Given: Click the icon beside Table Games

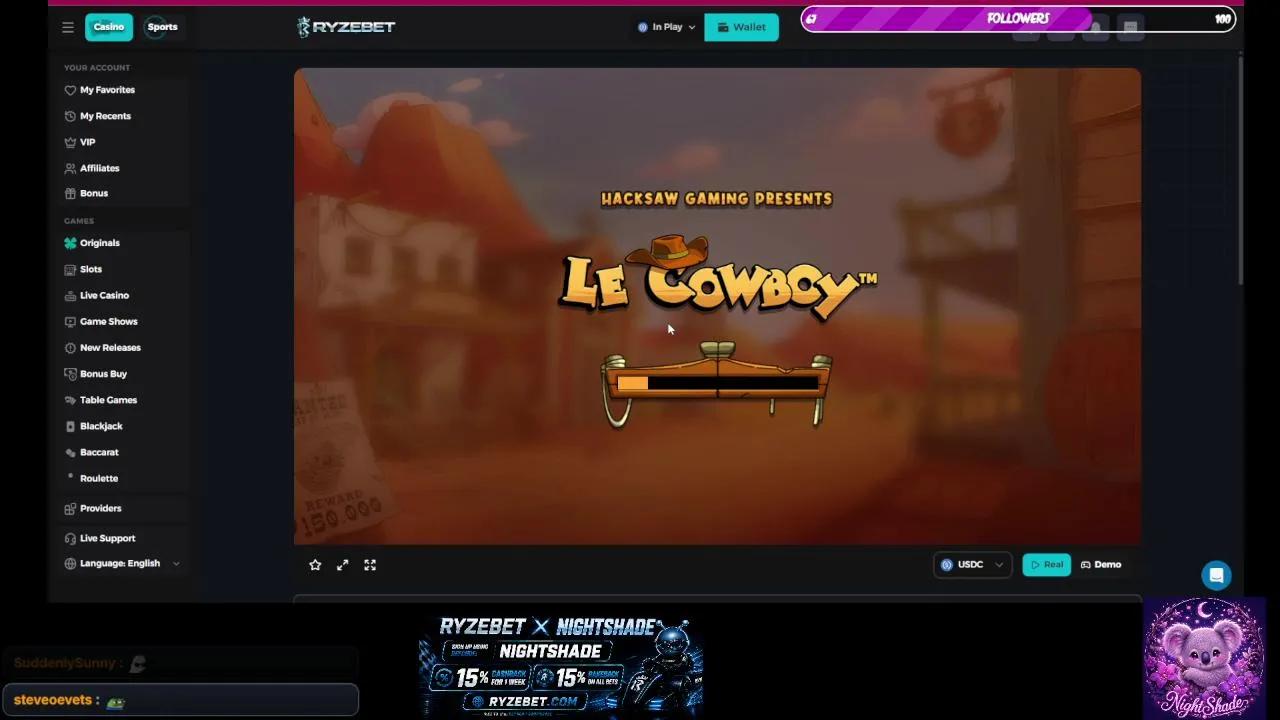Looking at the screenshot, I should click(70, 400).
